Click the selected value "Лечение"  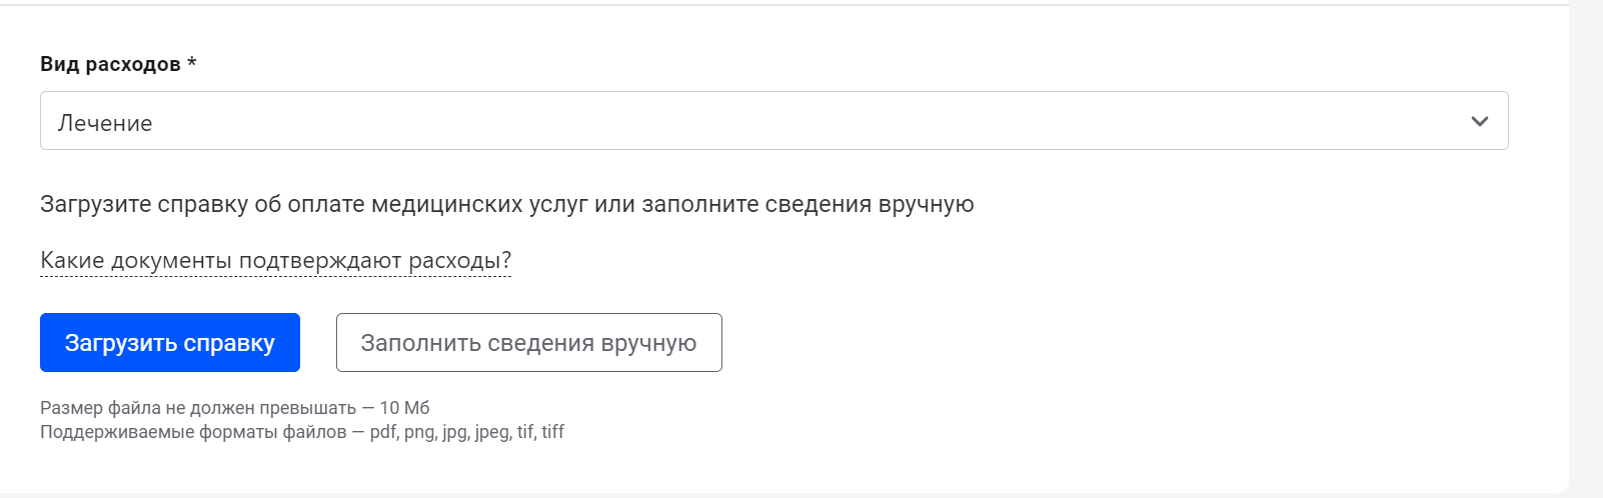coord(105,123)
